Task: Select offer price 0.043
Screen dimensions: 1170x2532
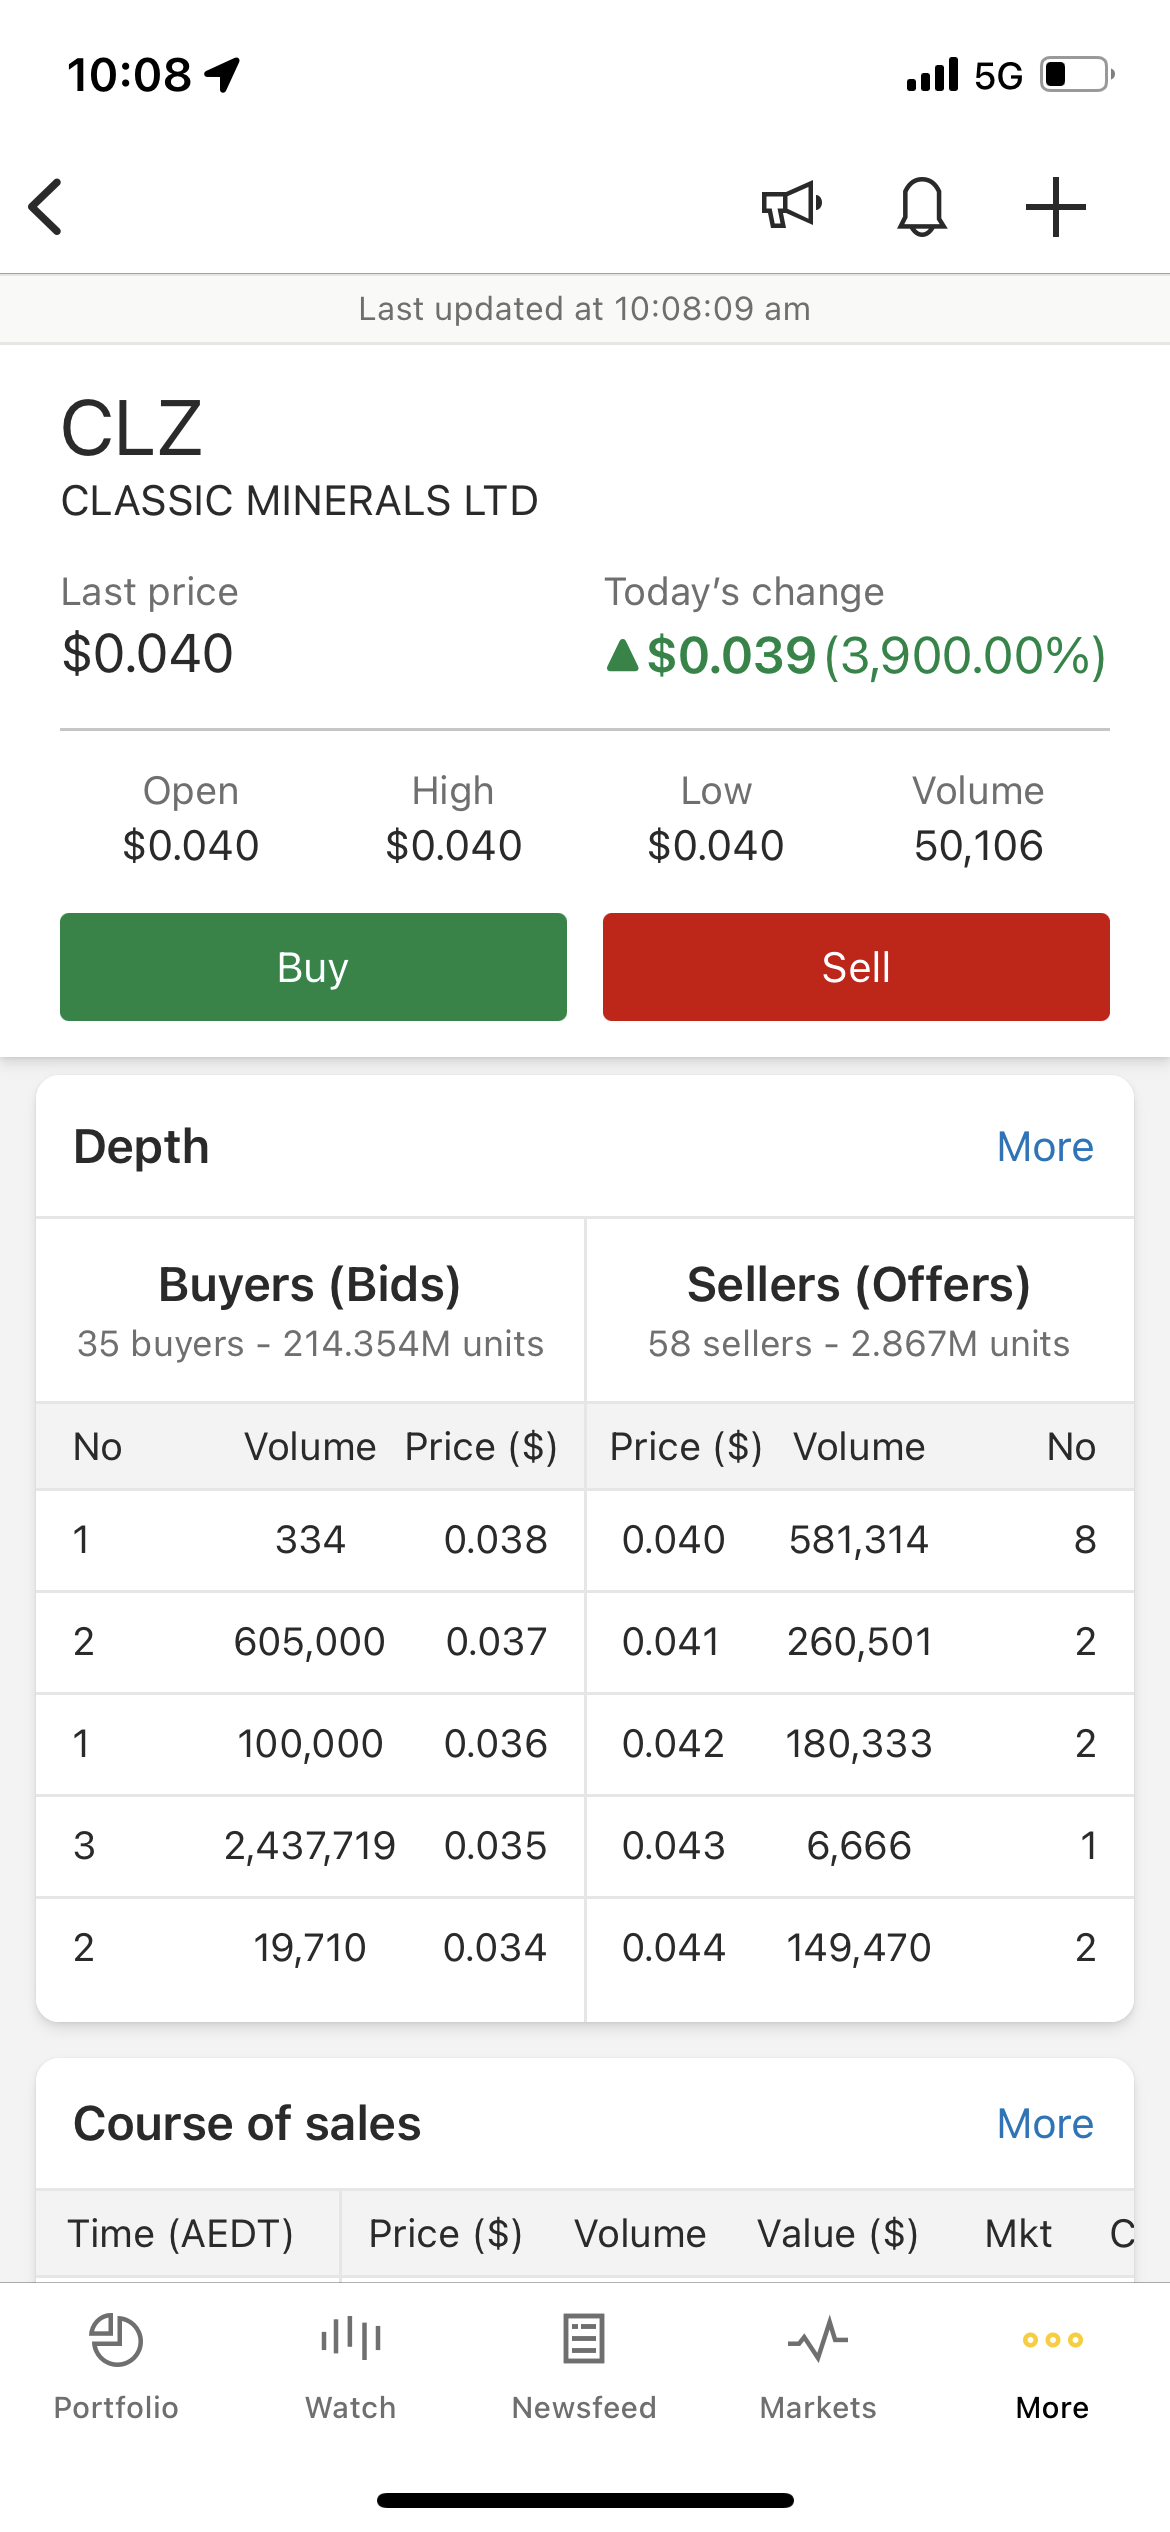Action: tap(673, 1846)
